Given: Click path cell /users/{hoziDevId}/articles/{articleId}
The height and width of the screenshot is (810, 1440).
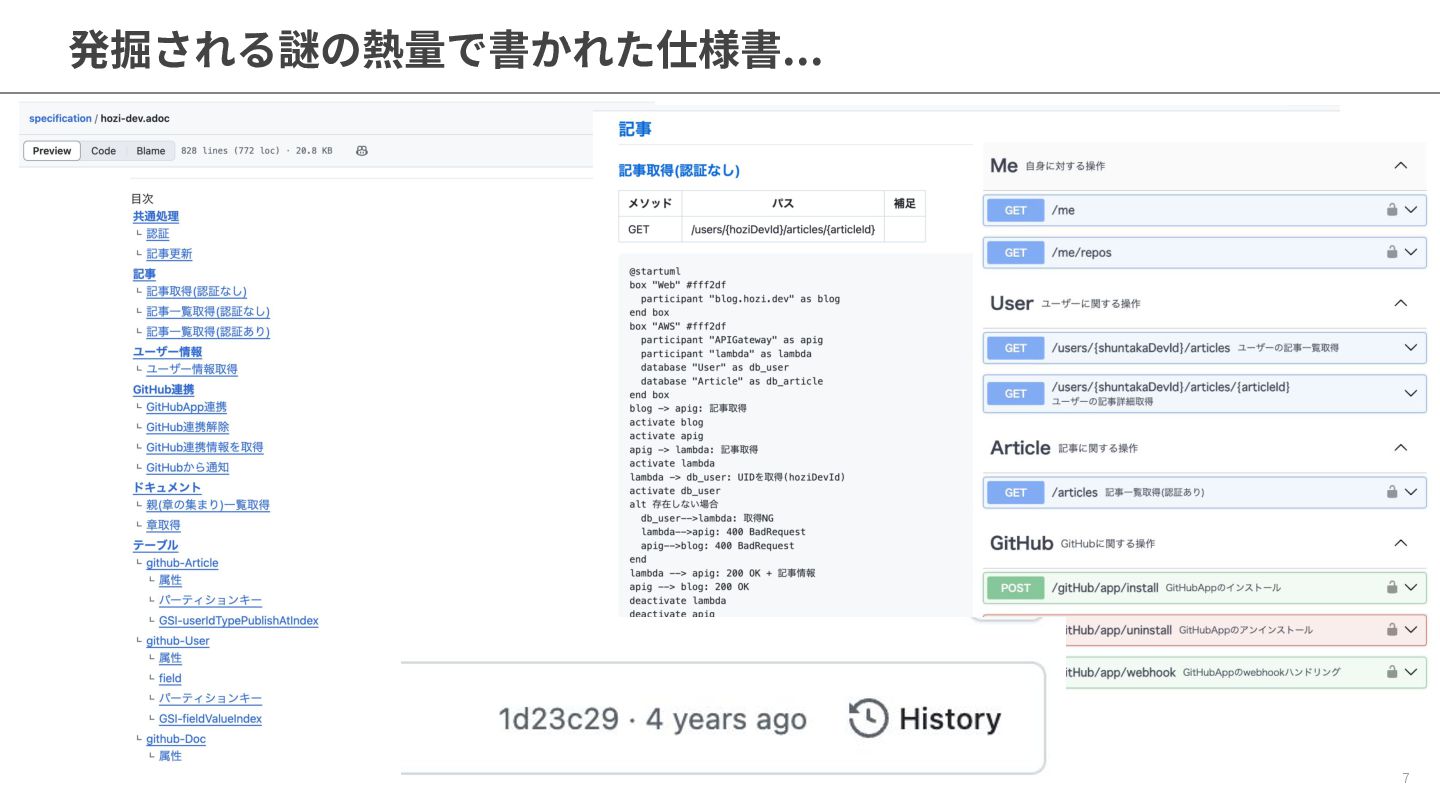Looking at the screenshot, I should [783, 229].
